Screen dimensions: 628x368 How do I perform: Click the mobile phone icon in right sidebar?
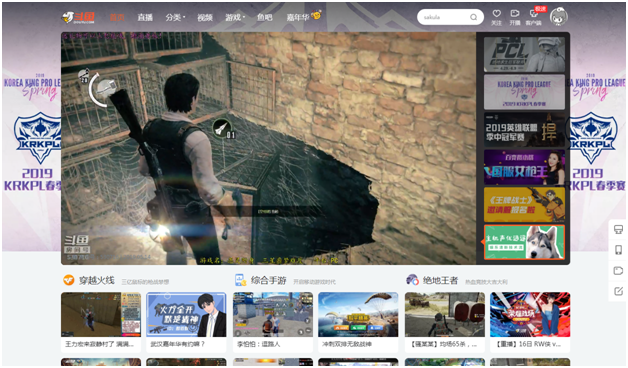[618, 250]
